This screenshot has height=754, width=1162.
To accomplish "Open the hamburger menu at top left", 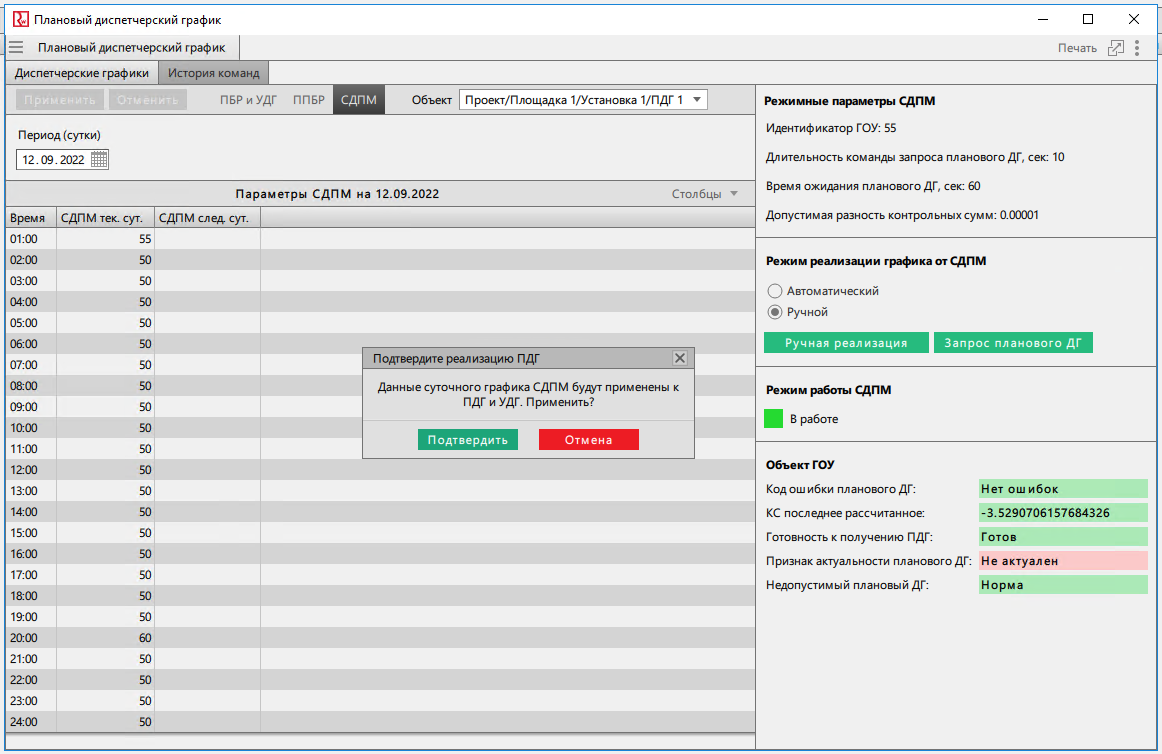I will pyautogui.click(x=15, y=46).
